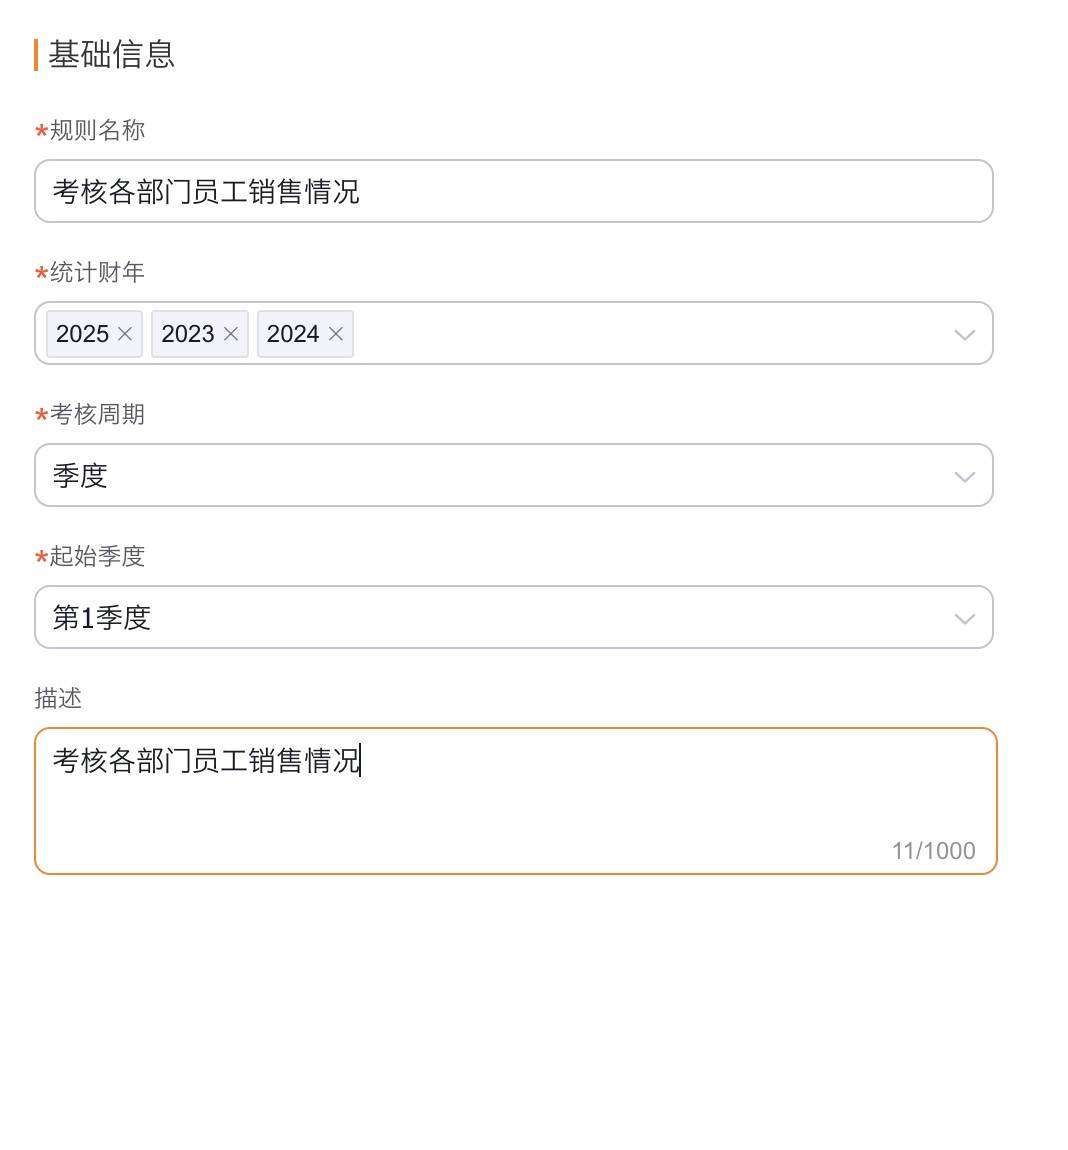
Task: Click into the 规则名称 text input
Action: pyautogui.click(x=600, y=191)
